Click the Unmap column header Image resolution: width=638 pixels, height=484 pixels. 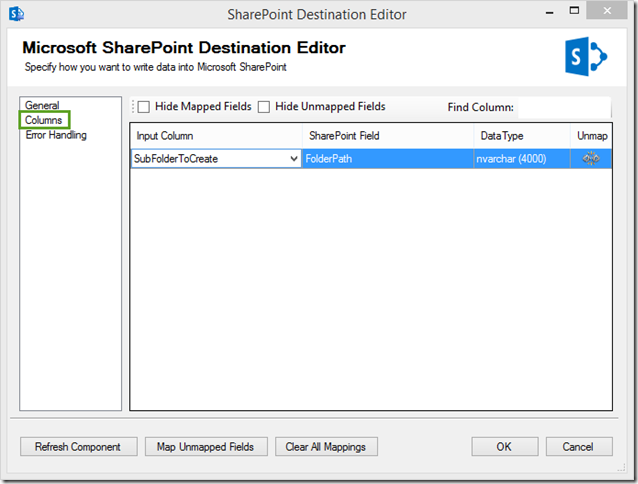(x=591, y=135)
